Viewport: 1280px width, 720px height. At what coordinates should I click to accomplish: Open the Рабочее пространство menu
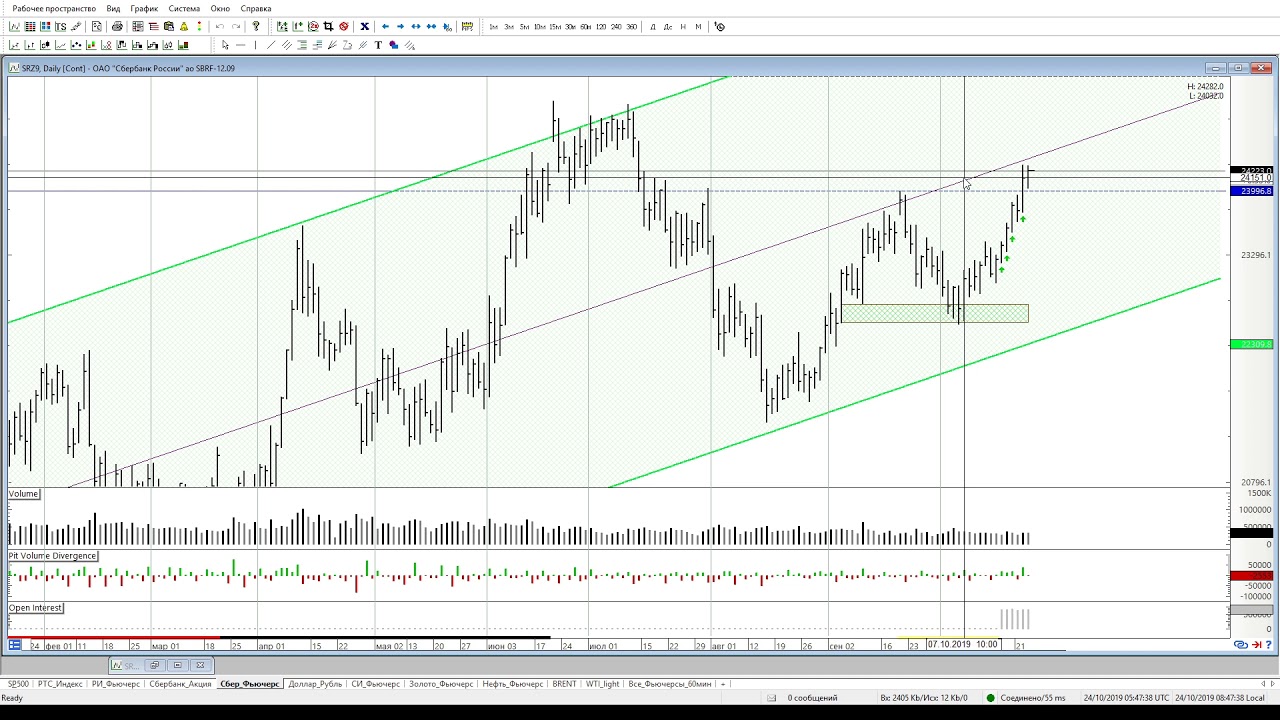(x=54, y=8)
